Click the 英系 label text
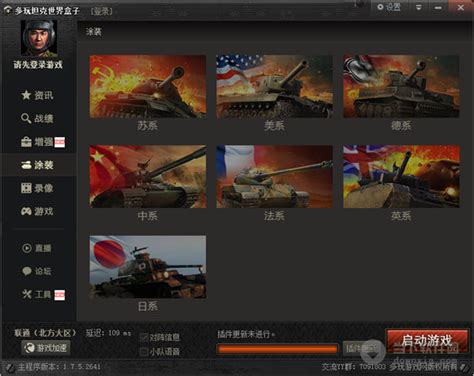 pyautogui.click(x=401, y=216)
